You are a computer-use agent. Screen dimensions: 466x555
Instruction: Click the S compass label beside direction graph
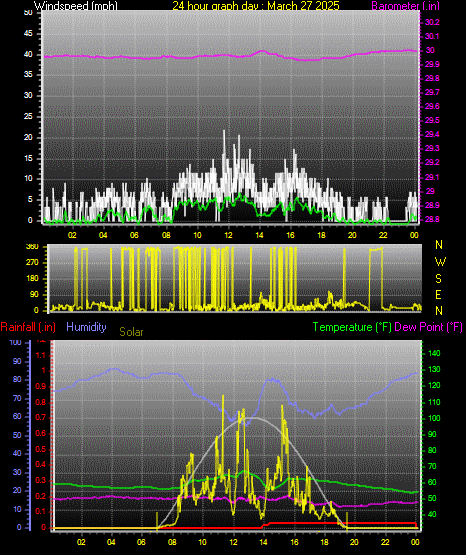[x=438, y=279]
